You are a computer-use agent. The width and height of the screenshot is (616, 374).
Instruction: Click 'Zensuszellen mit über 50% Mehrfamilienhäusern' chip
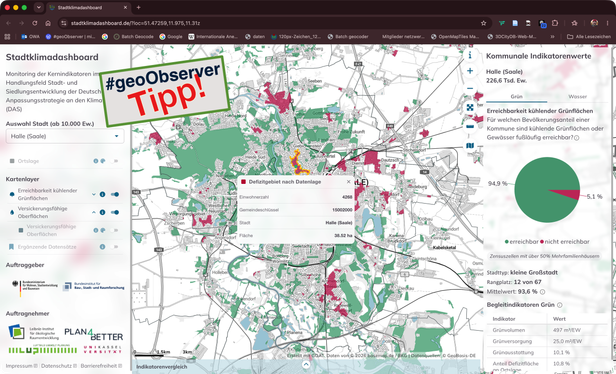click(x=544, y=256)
